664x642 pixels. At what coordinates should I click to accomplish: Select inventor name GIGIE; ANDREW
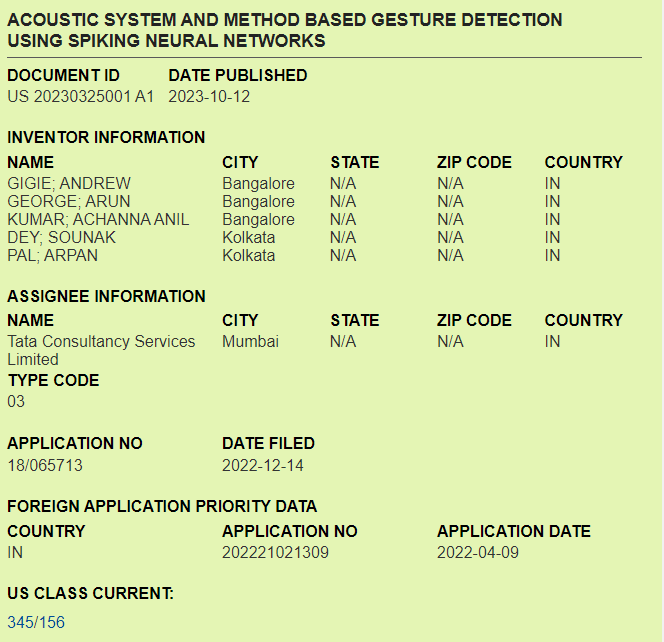(69, 184)
